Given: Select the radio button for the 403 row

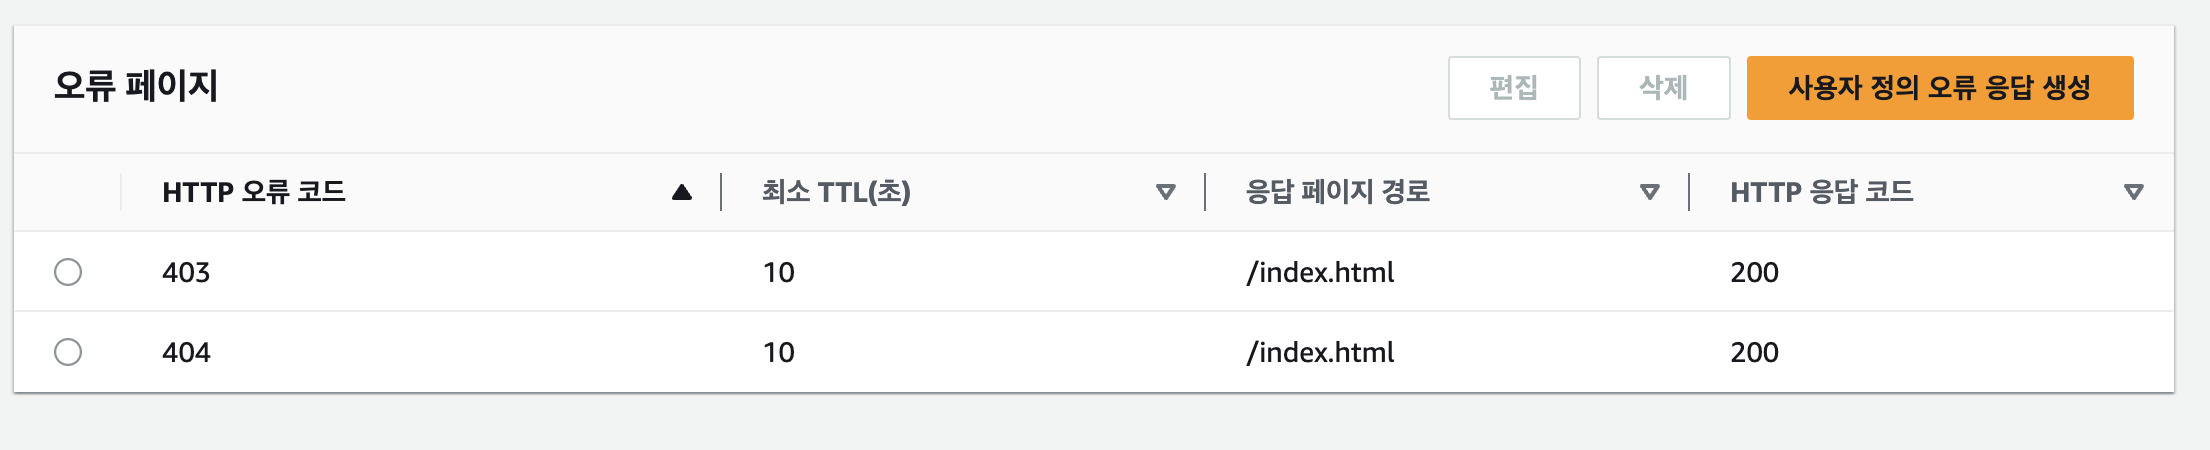Looking at the screenshot, I should pos(68,272).
